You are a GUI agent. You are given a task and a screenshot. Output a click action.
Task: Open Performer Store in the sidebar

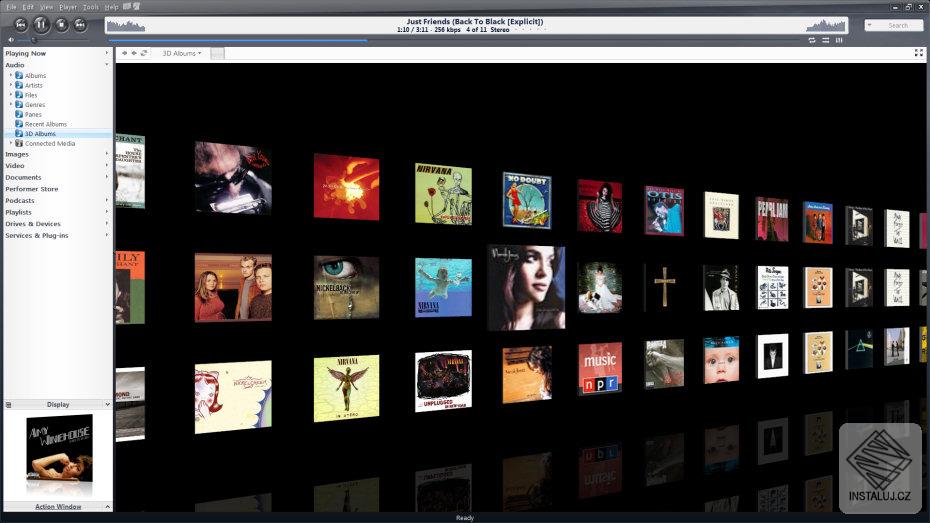(32, 189)
